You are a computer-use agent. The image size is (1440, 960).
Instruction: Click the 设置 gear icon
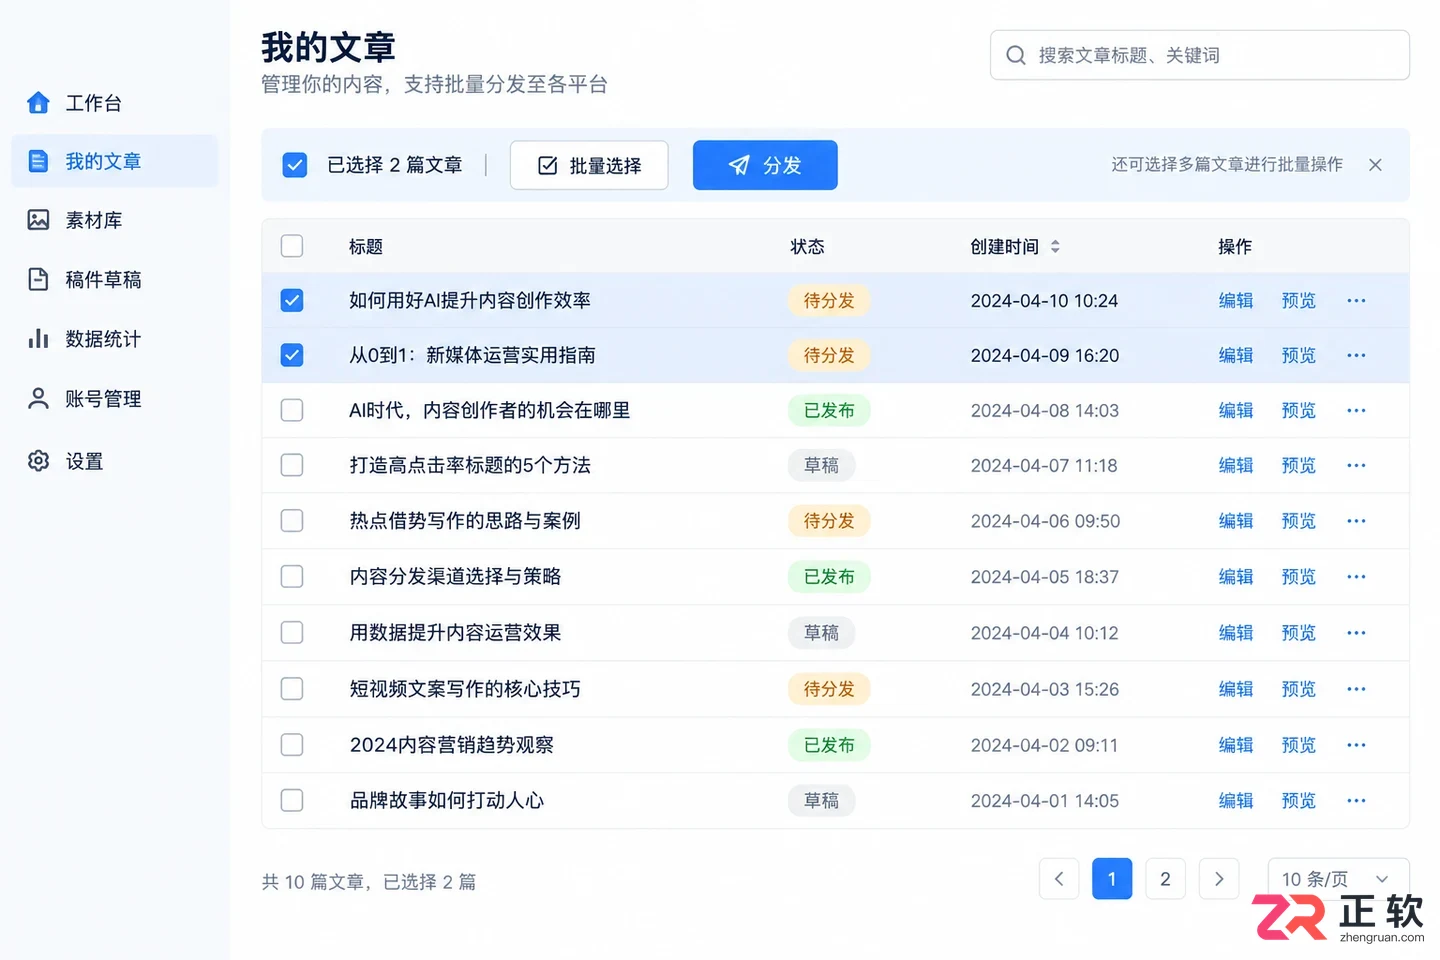38,460
